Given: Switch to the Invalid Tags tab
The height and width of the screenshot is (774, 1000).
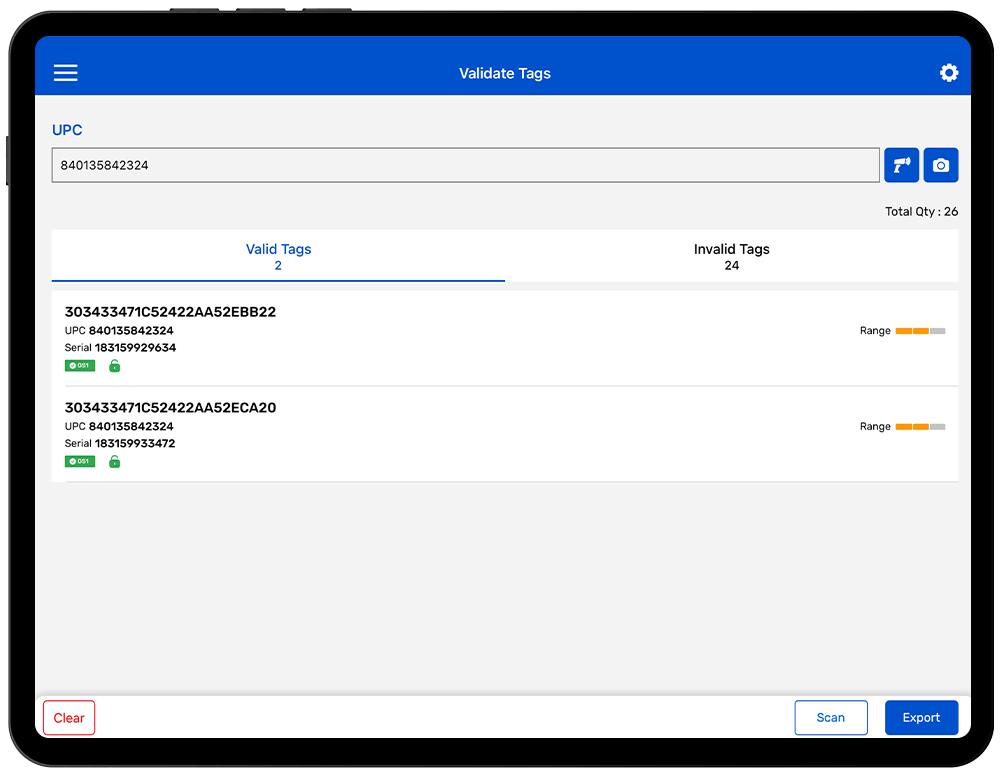Looking at the screenshot, I should pyautogui.click(x=731, y=257).
